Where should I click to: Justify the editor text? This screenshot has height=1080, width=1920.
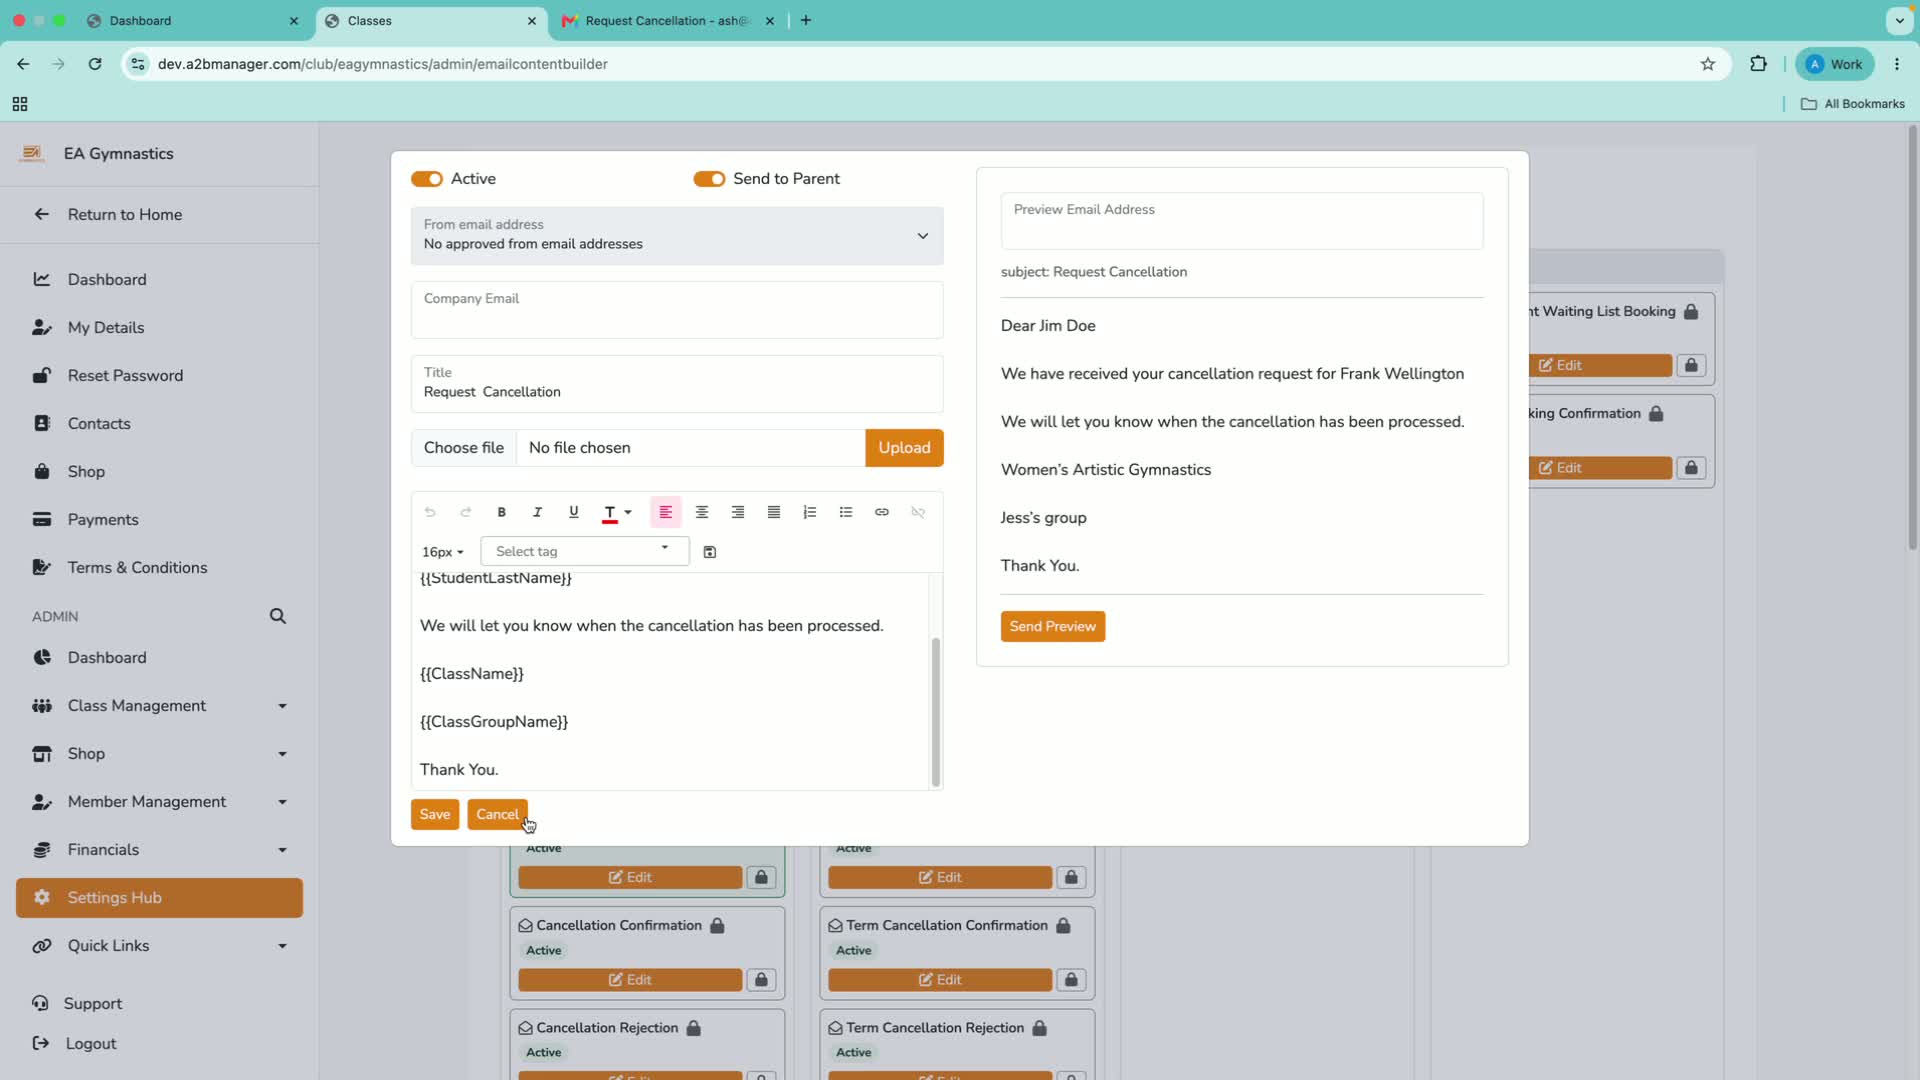coord(774,512)
